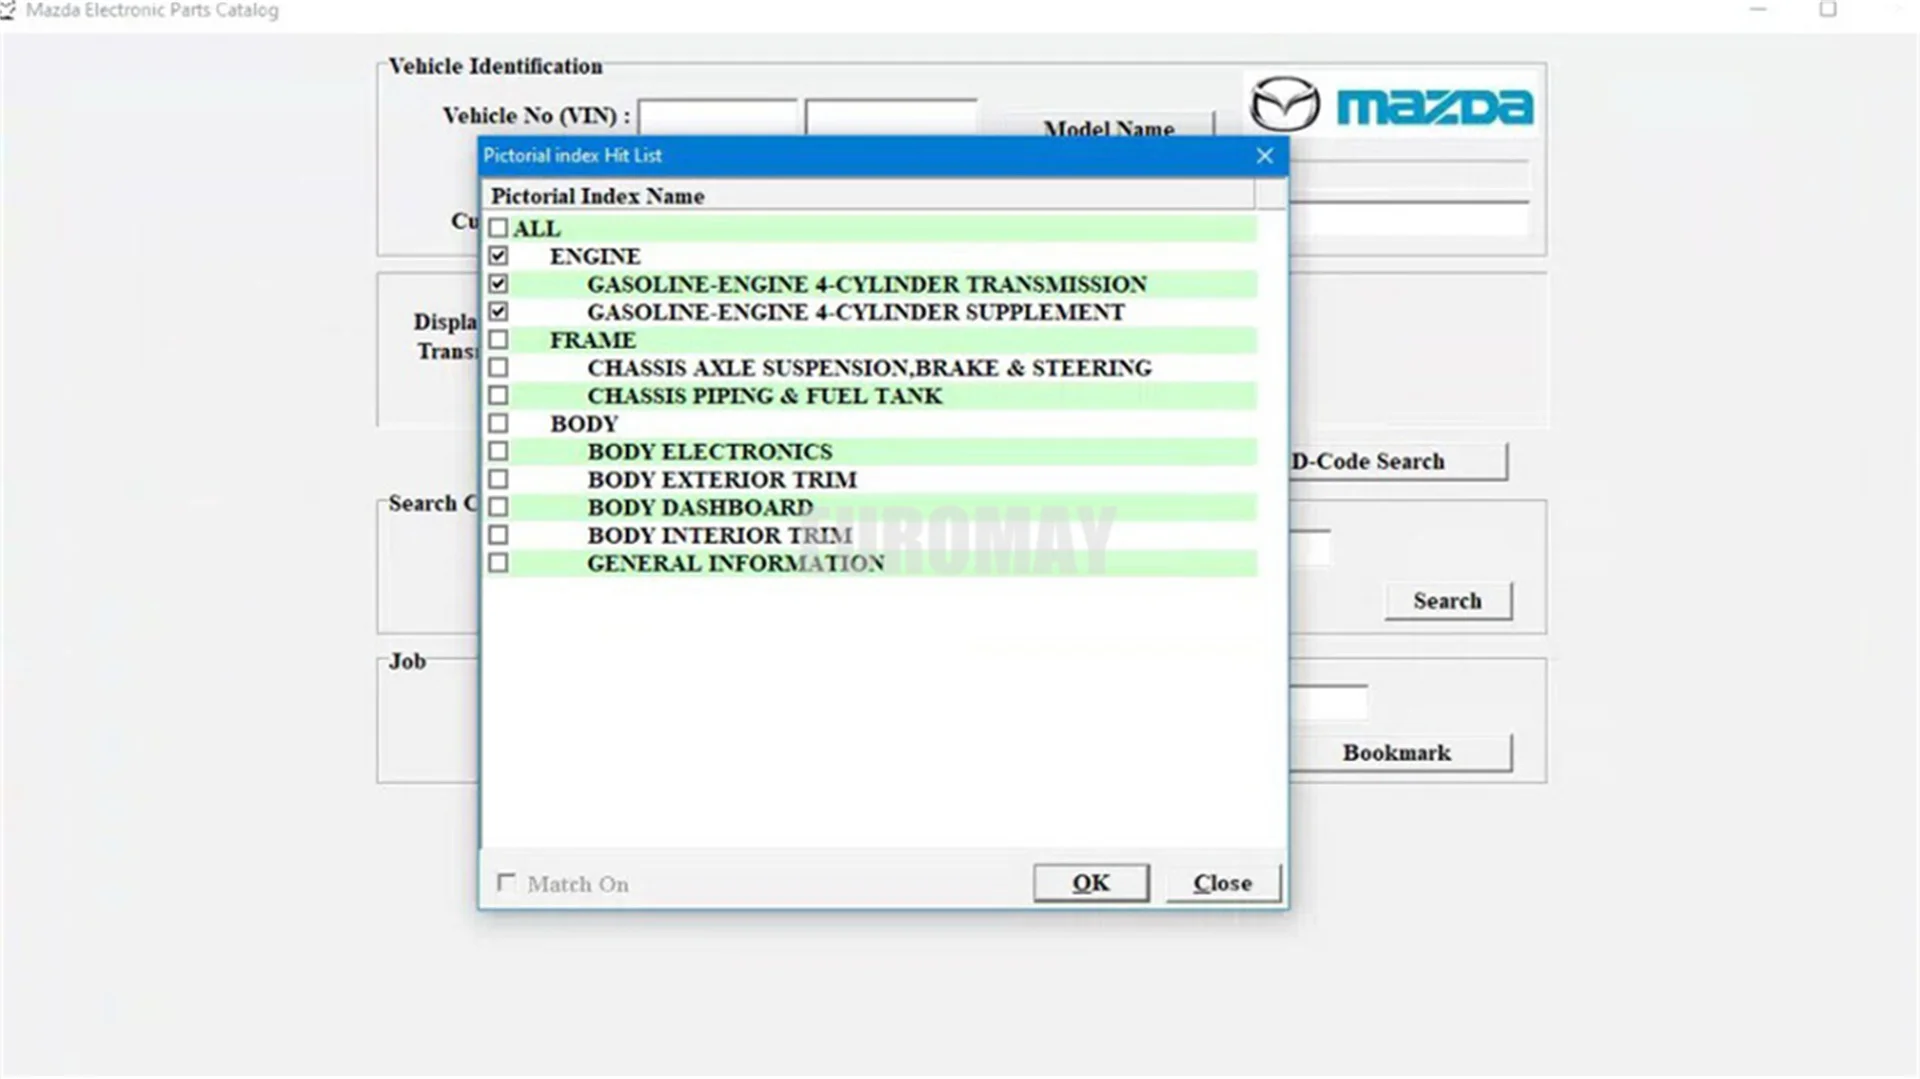Select CHASSIS PIPING & FUEL TANK text
1920x1079 pixels.
765,396
